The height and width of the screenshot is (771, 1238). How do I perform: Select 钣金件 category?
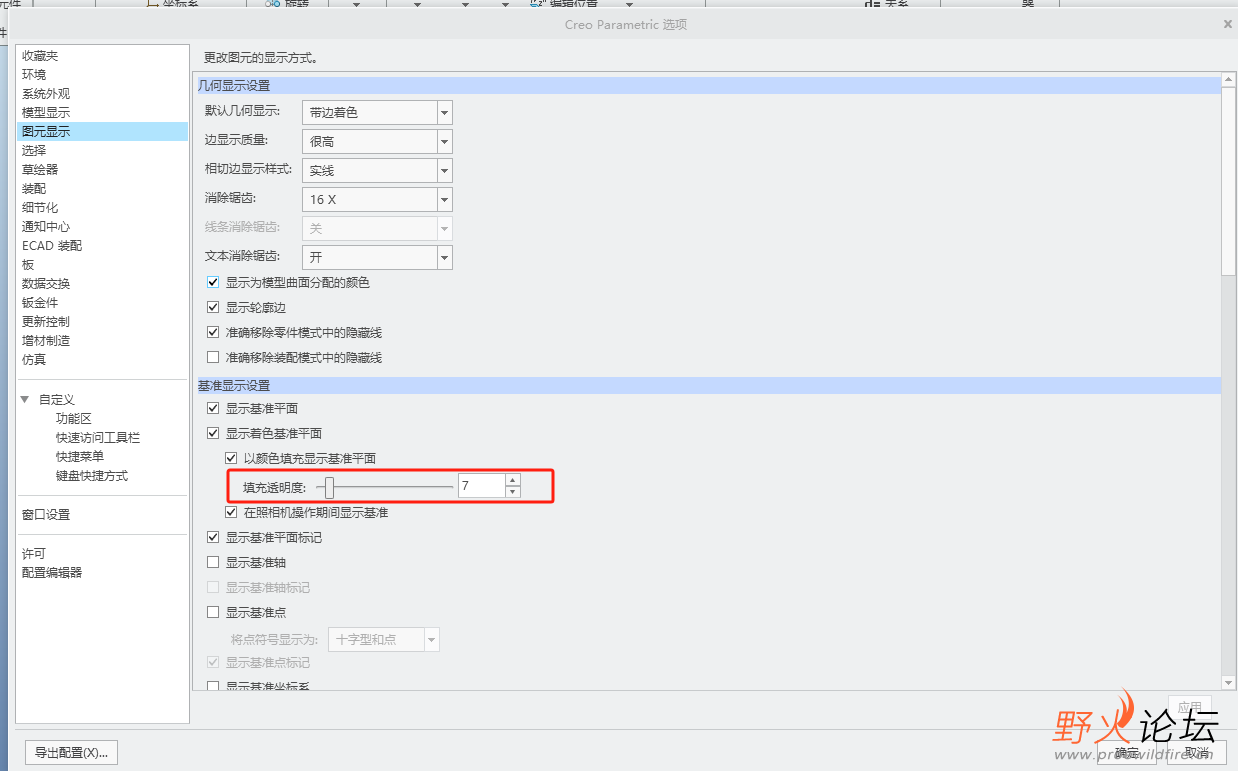pyautogui.click(x=40, y=303)
